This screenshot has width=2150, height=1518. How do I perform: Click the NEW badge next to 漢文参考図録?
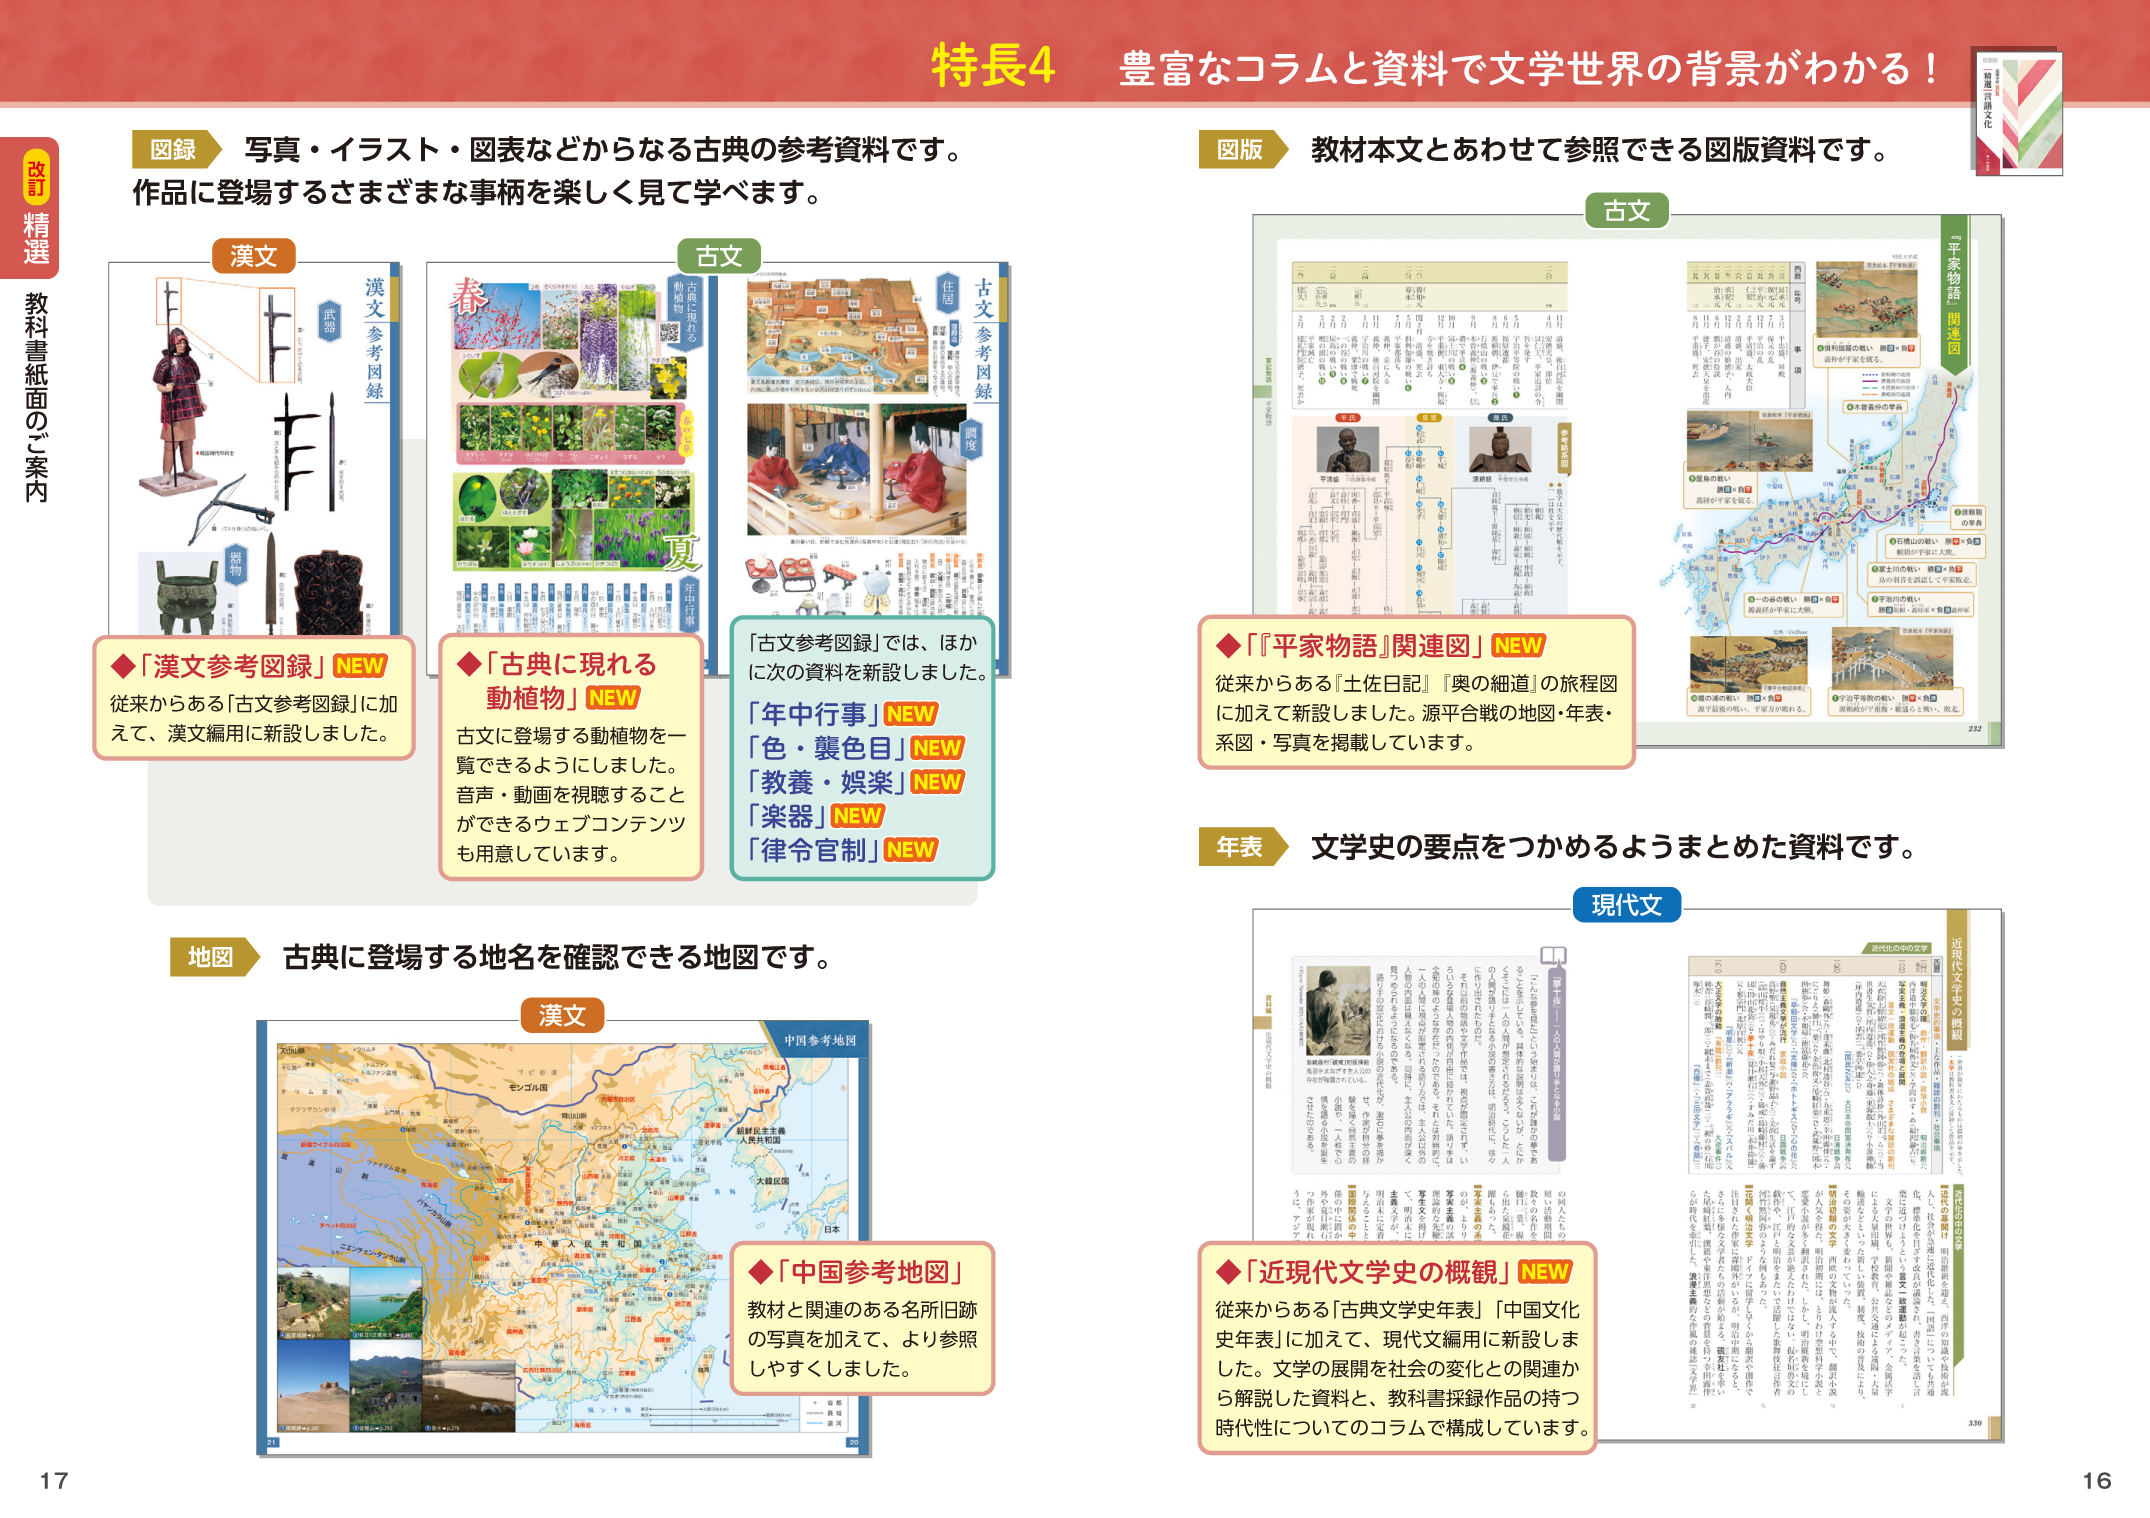point(360,666)
